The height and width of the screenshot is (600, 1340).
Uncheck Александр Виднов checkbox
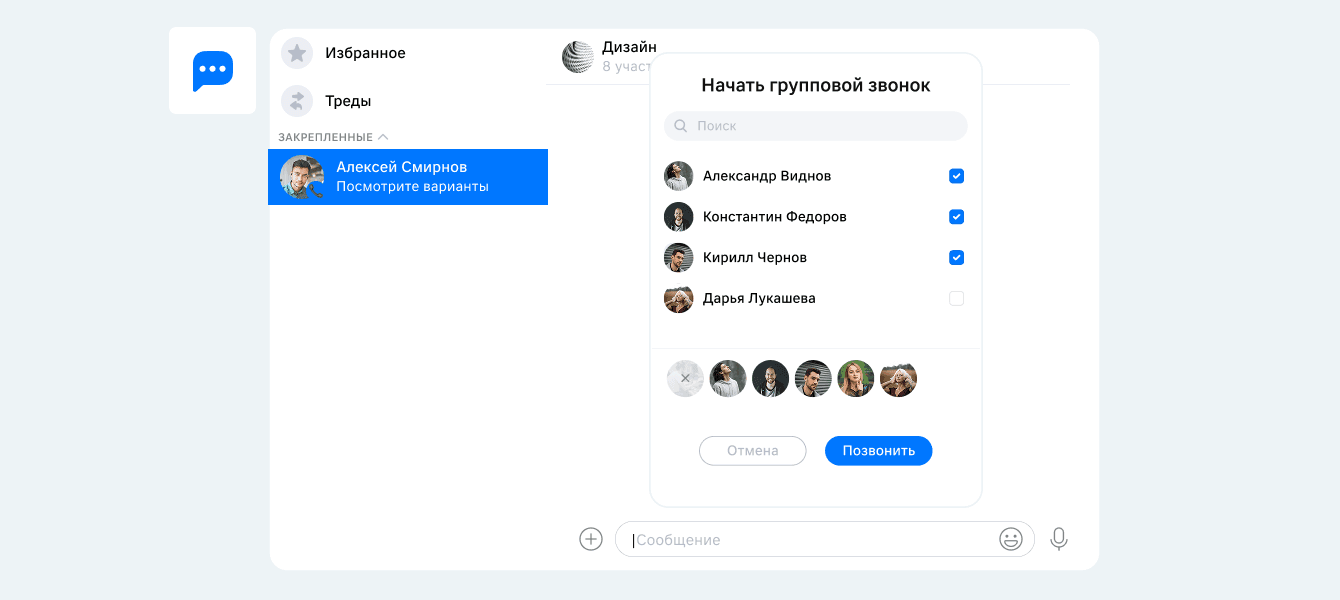pyautogui.click(x=956, y=176)
